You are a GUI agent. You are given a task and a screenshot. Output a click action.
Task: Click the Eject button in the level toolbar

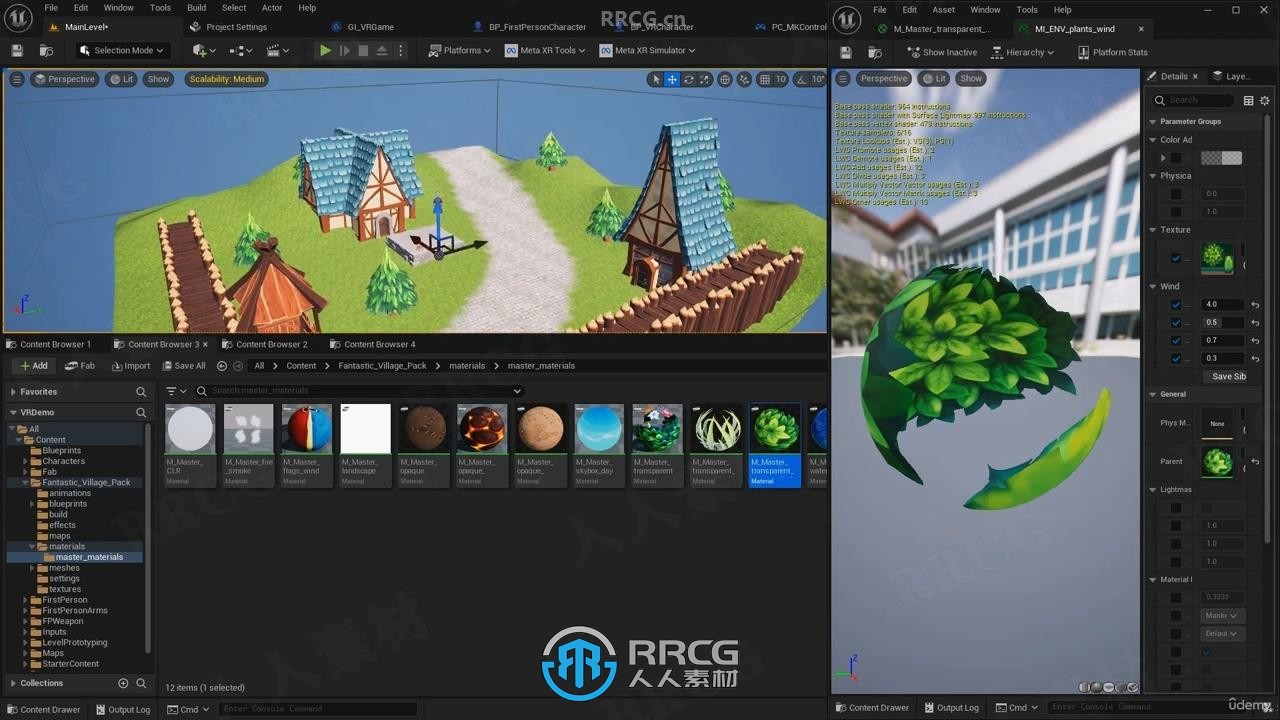coord(382,50)
